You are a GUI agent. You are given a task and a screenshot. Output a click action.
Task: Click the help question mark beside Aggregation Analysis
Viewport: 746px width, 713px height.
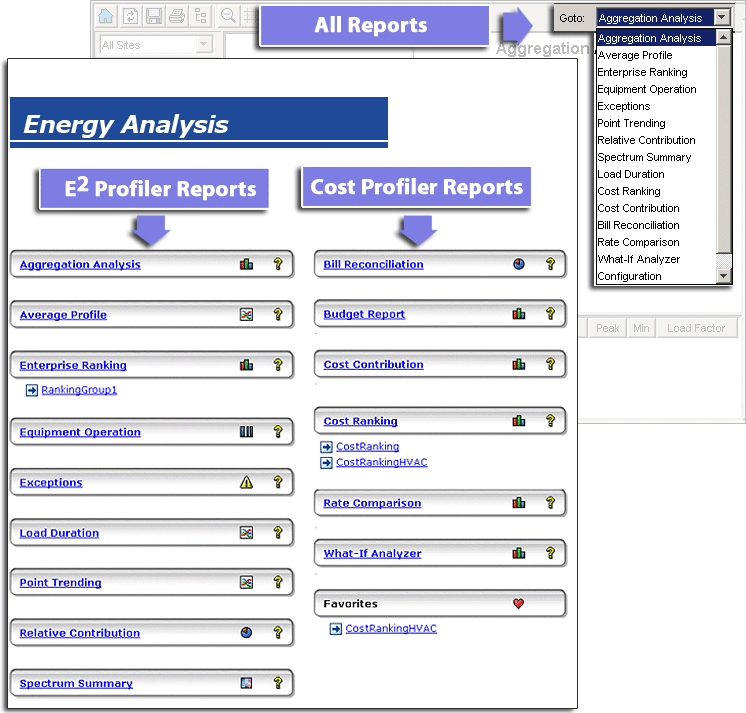pyautogui.click(x=278, y=265)
